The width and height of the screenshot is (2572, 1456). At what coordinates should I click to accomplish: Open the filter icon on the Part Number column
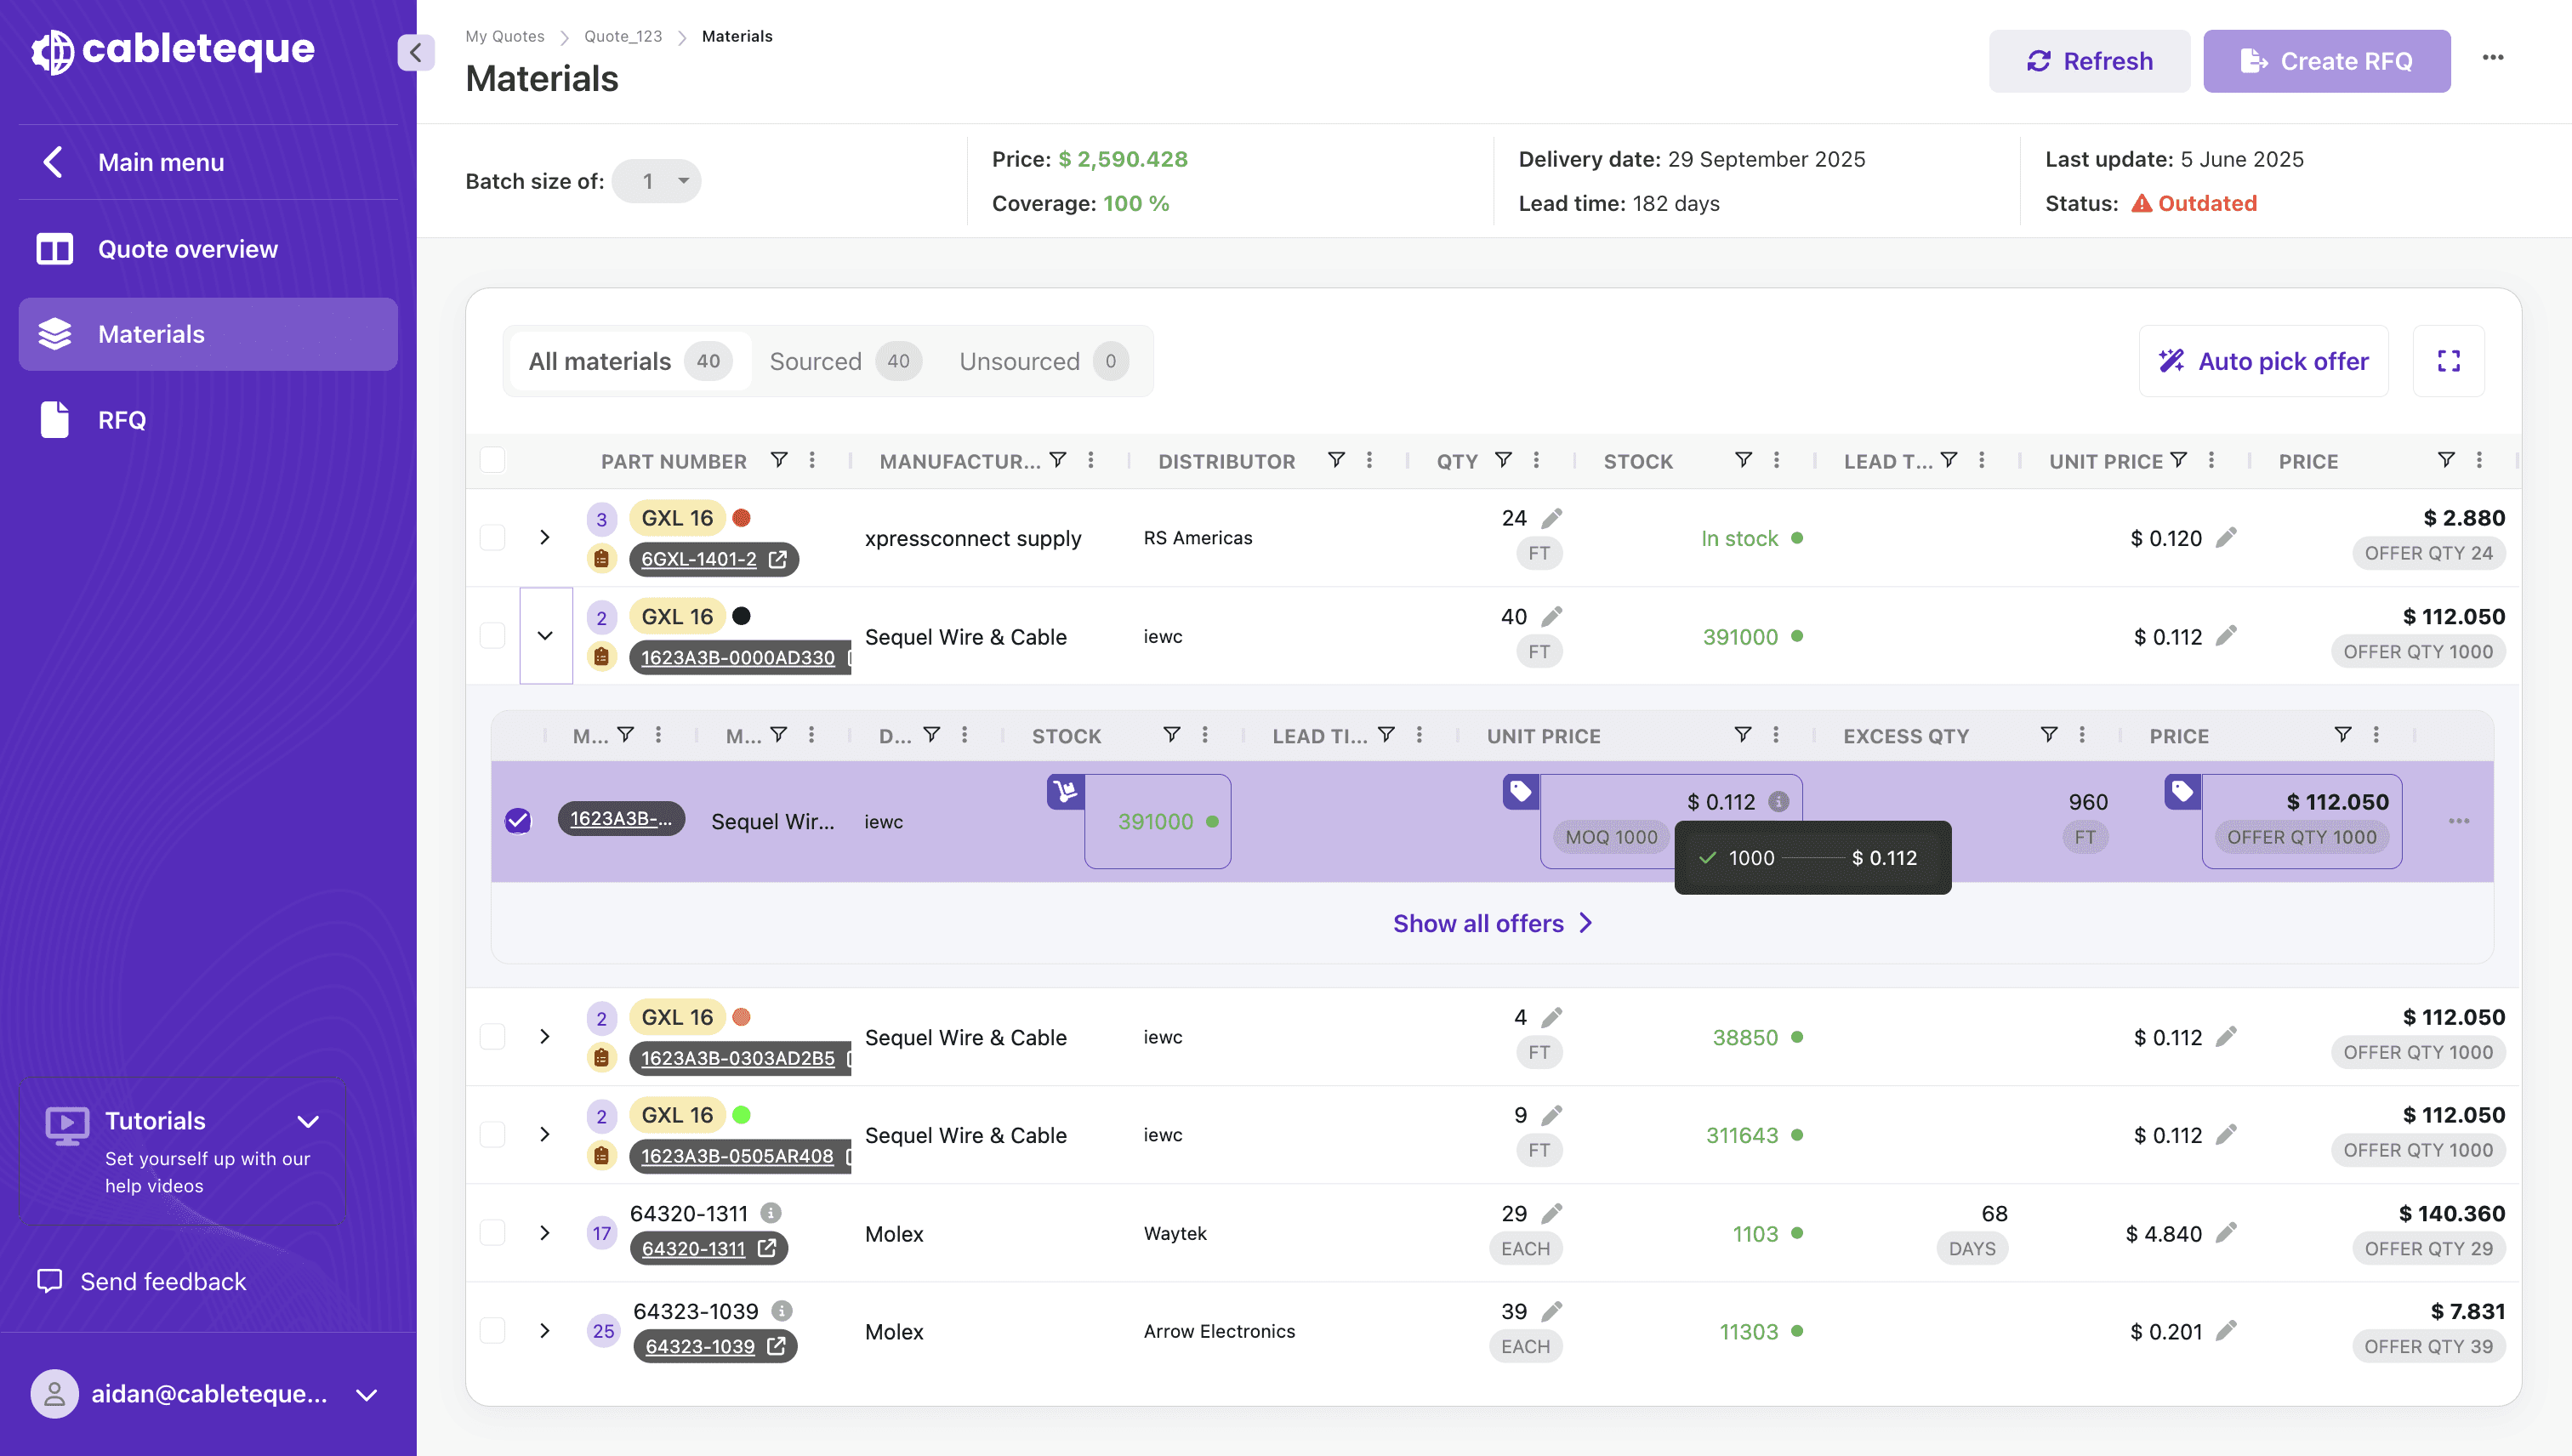click(779, 460)
